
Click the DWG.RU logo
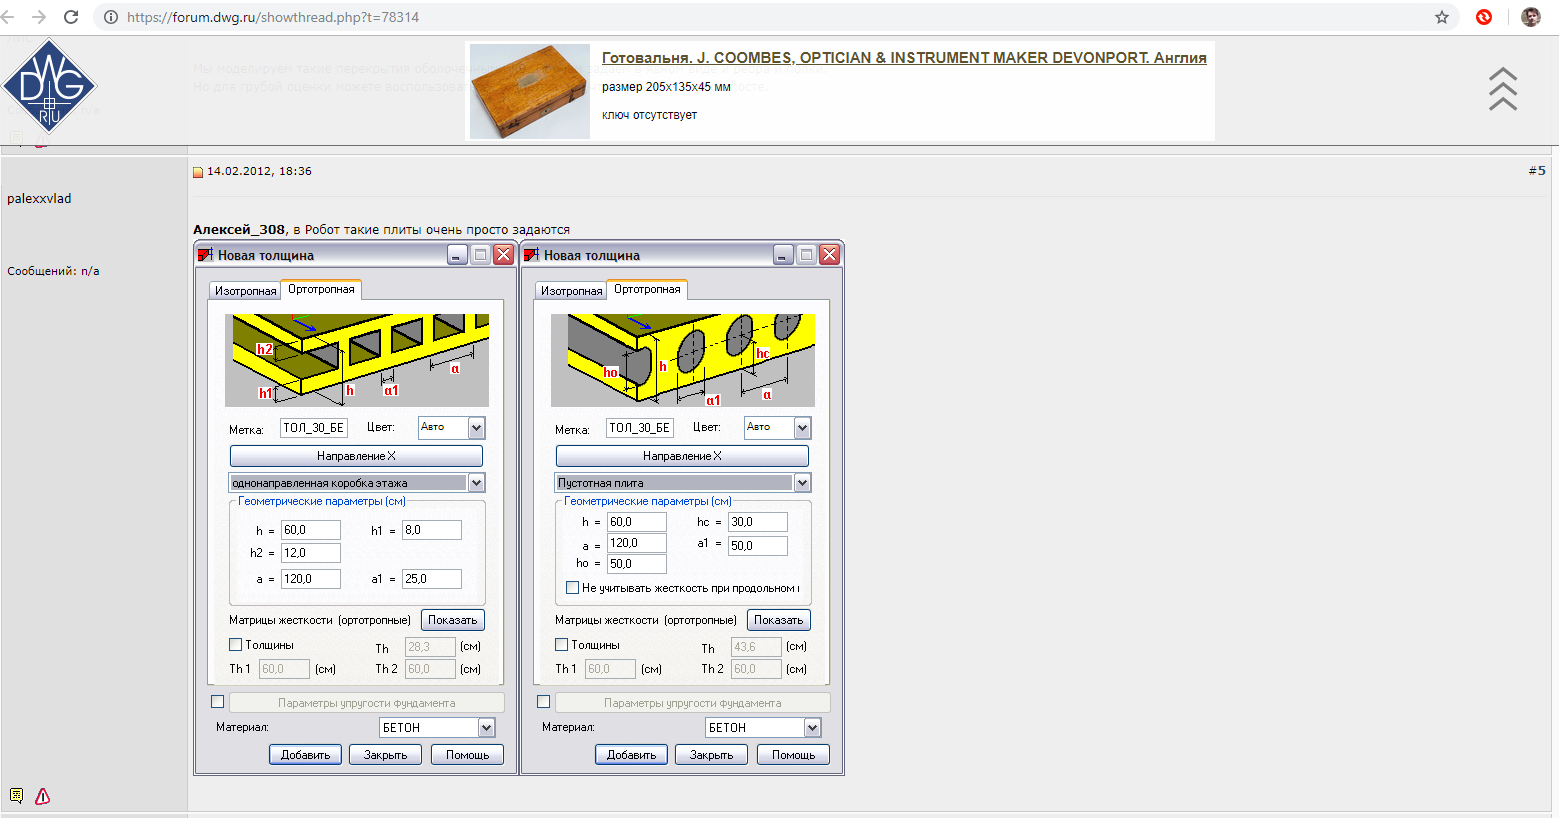coord(49,87)
